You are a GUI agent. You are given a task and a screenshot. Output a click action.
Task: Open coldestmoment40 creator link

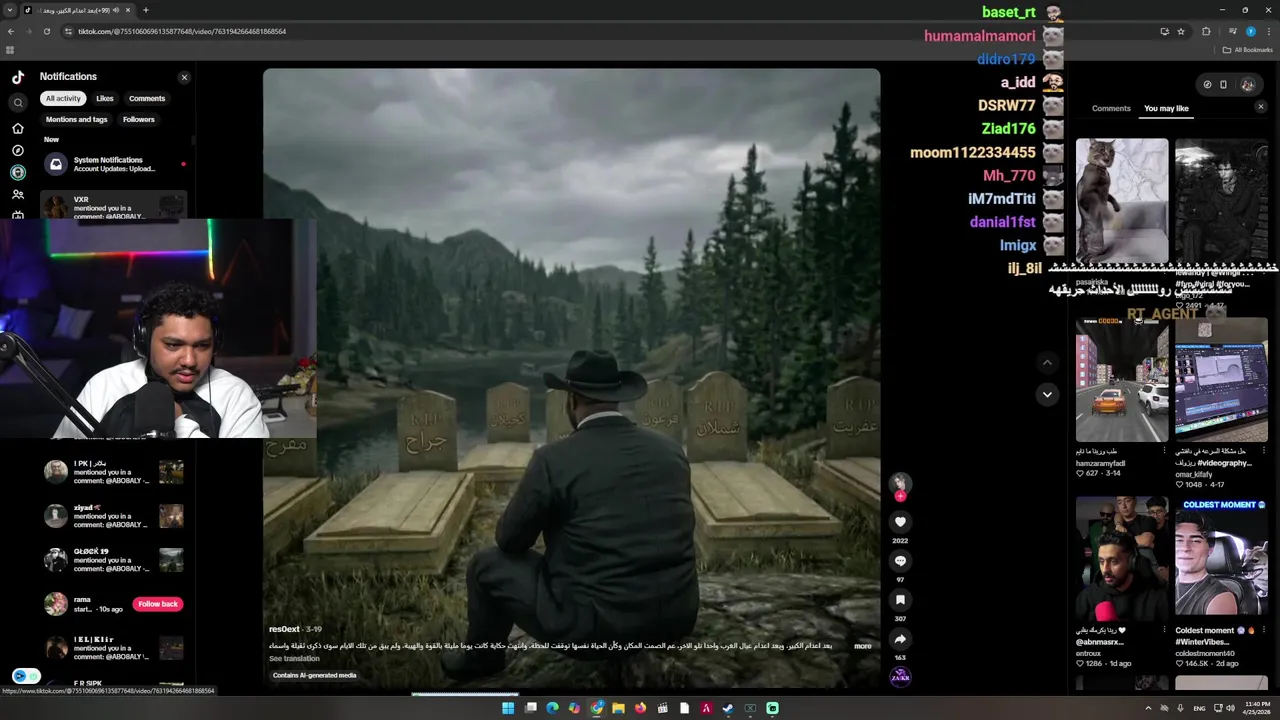(1205, 653)
